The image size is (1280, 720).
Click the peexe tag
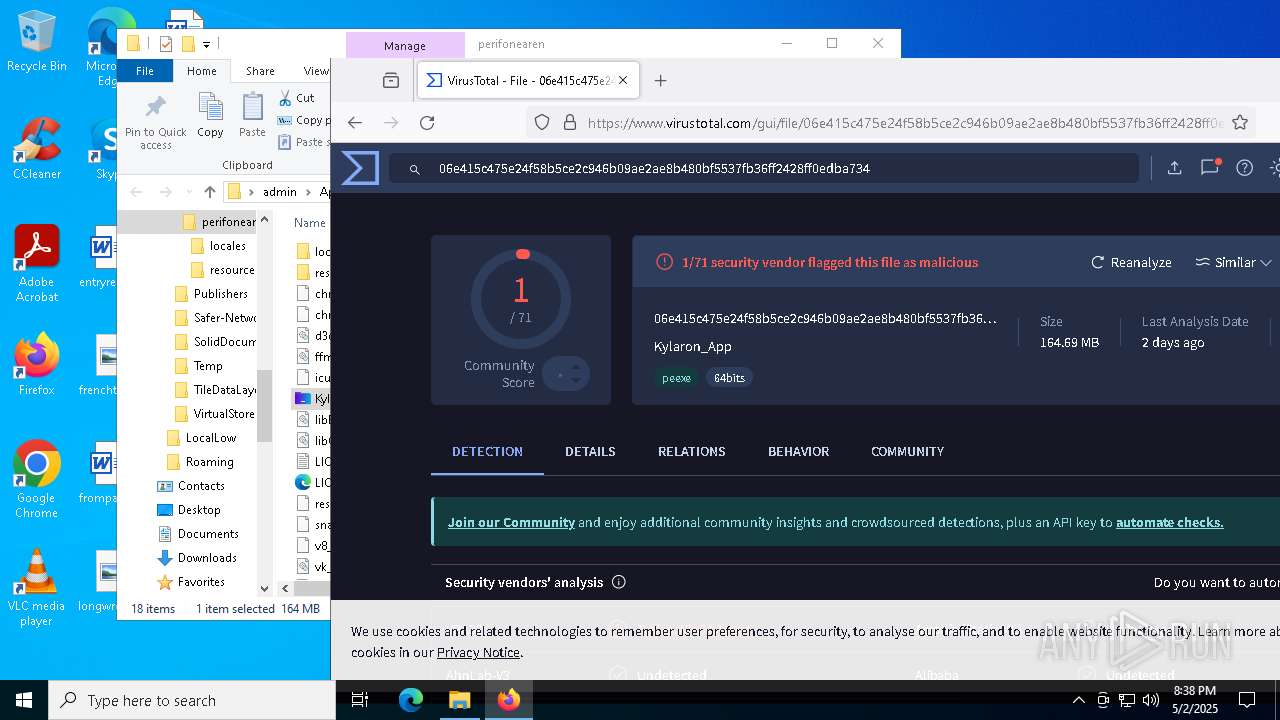click(676, 378)
